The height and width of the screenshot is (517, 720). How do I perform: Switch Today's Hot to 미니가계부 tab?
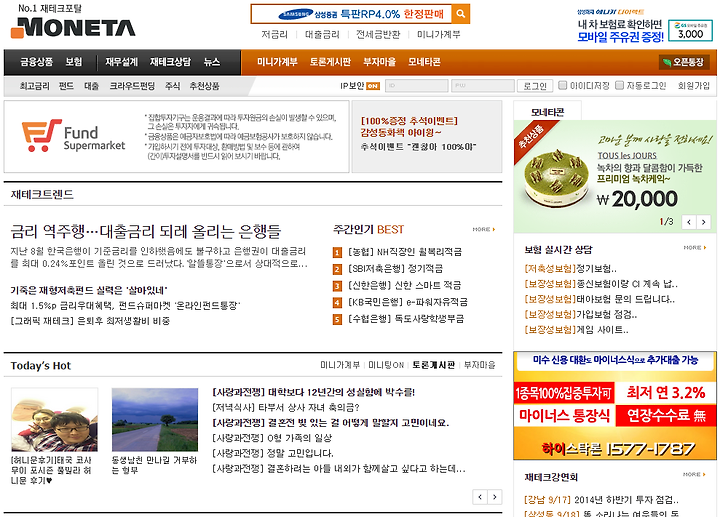click(x=340, y=365)
